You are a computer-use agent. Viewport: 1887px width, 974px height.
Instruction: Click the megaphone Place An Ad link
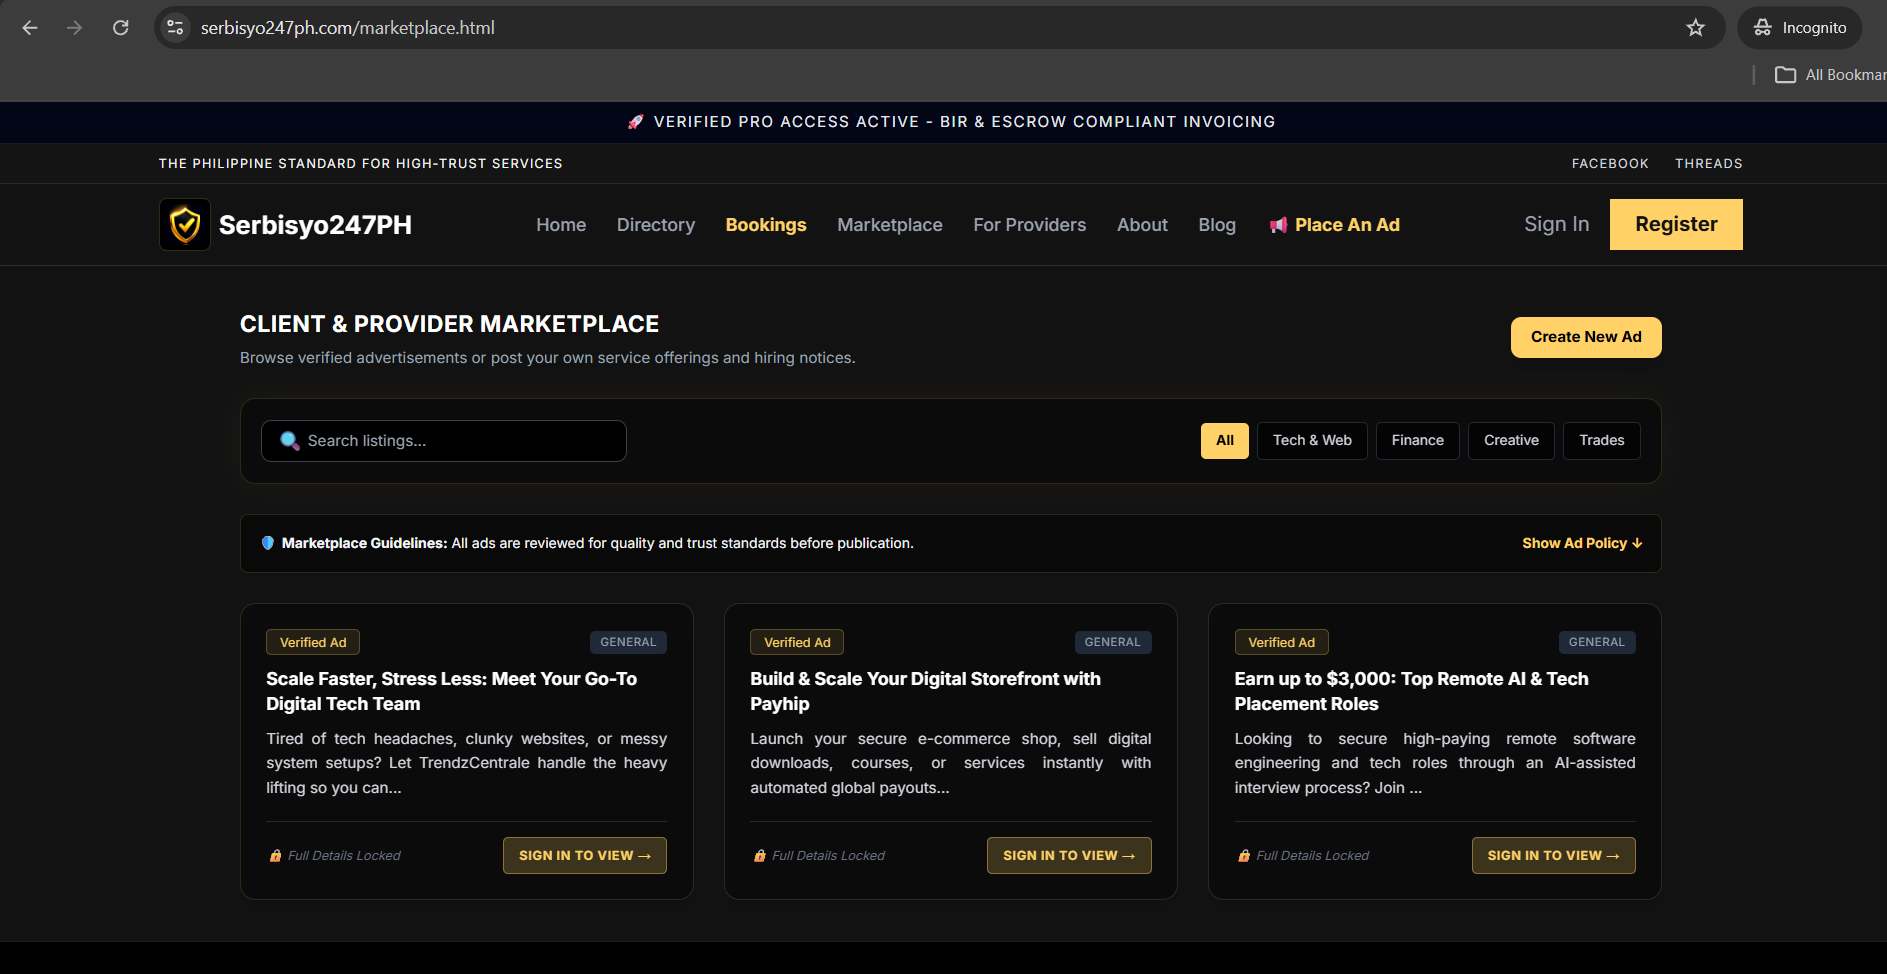click(x=1334, y=225)
